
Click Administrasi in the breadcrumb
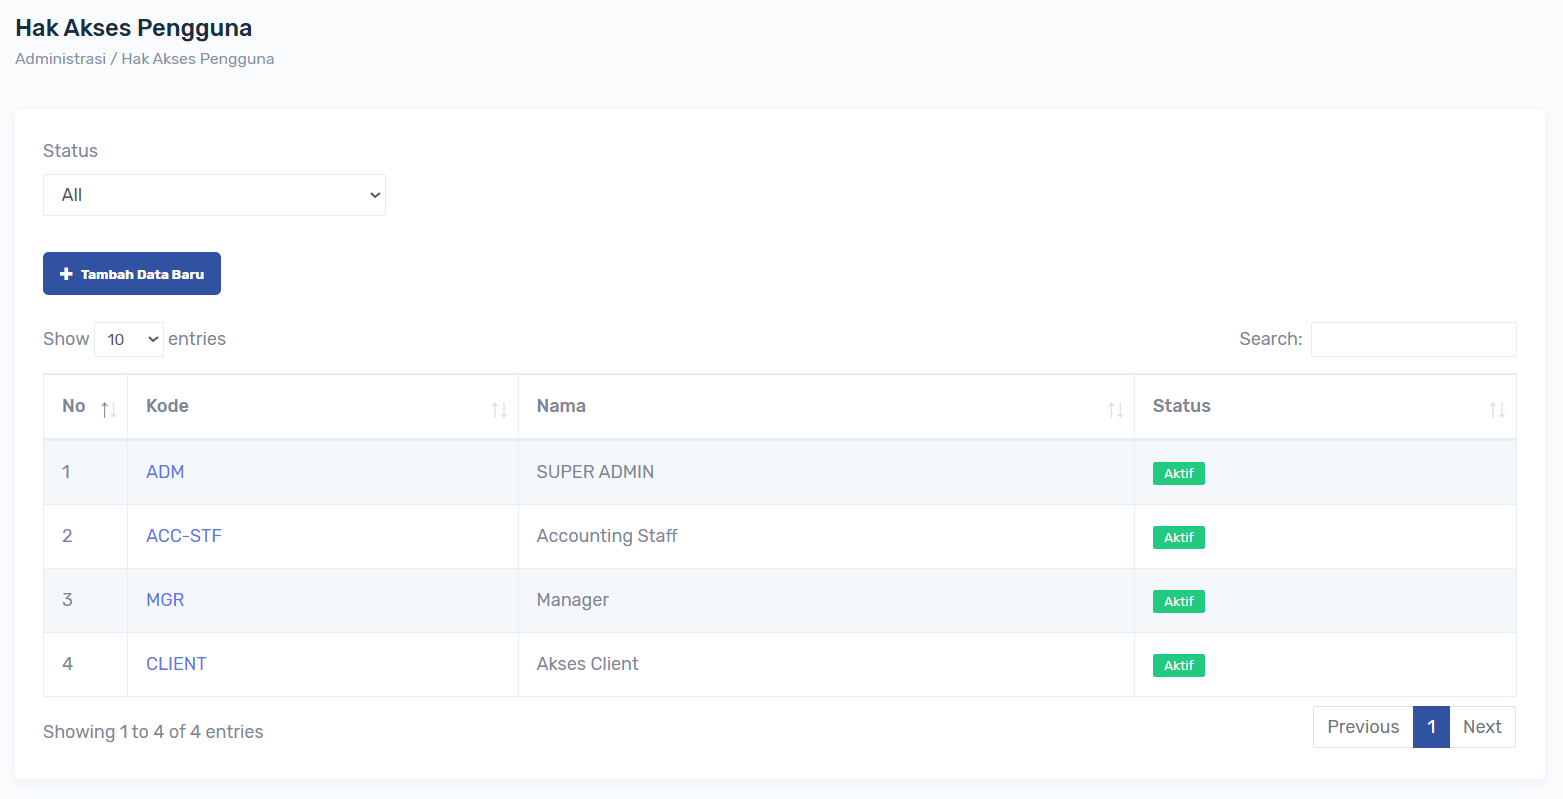(x=60, y=59)
